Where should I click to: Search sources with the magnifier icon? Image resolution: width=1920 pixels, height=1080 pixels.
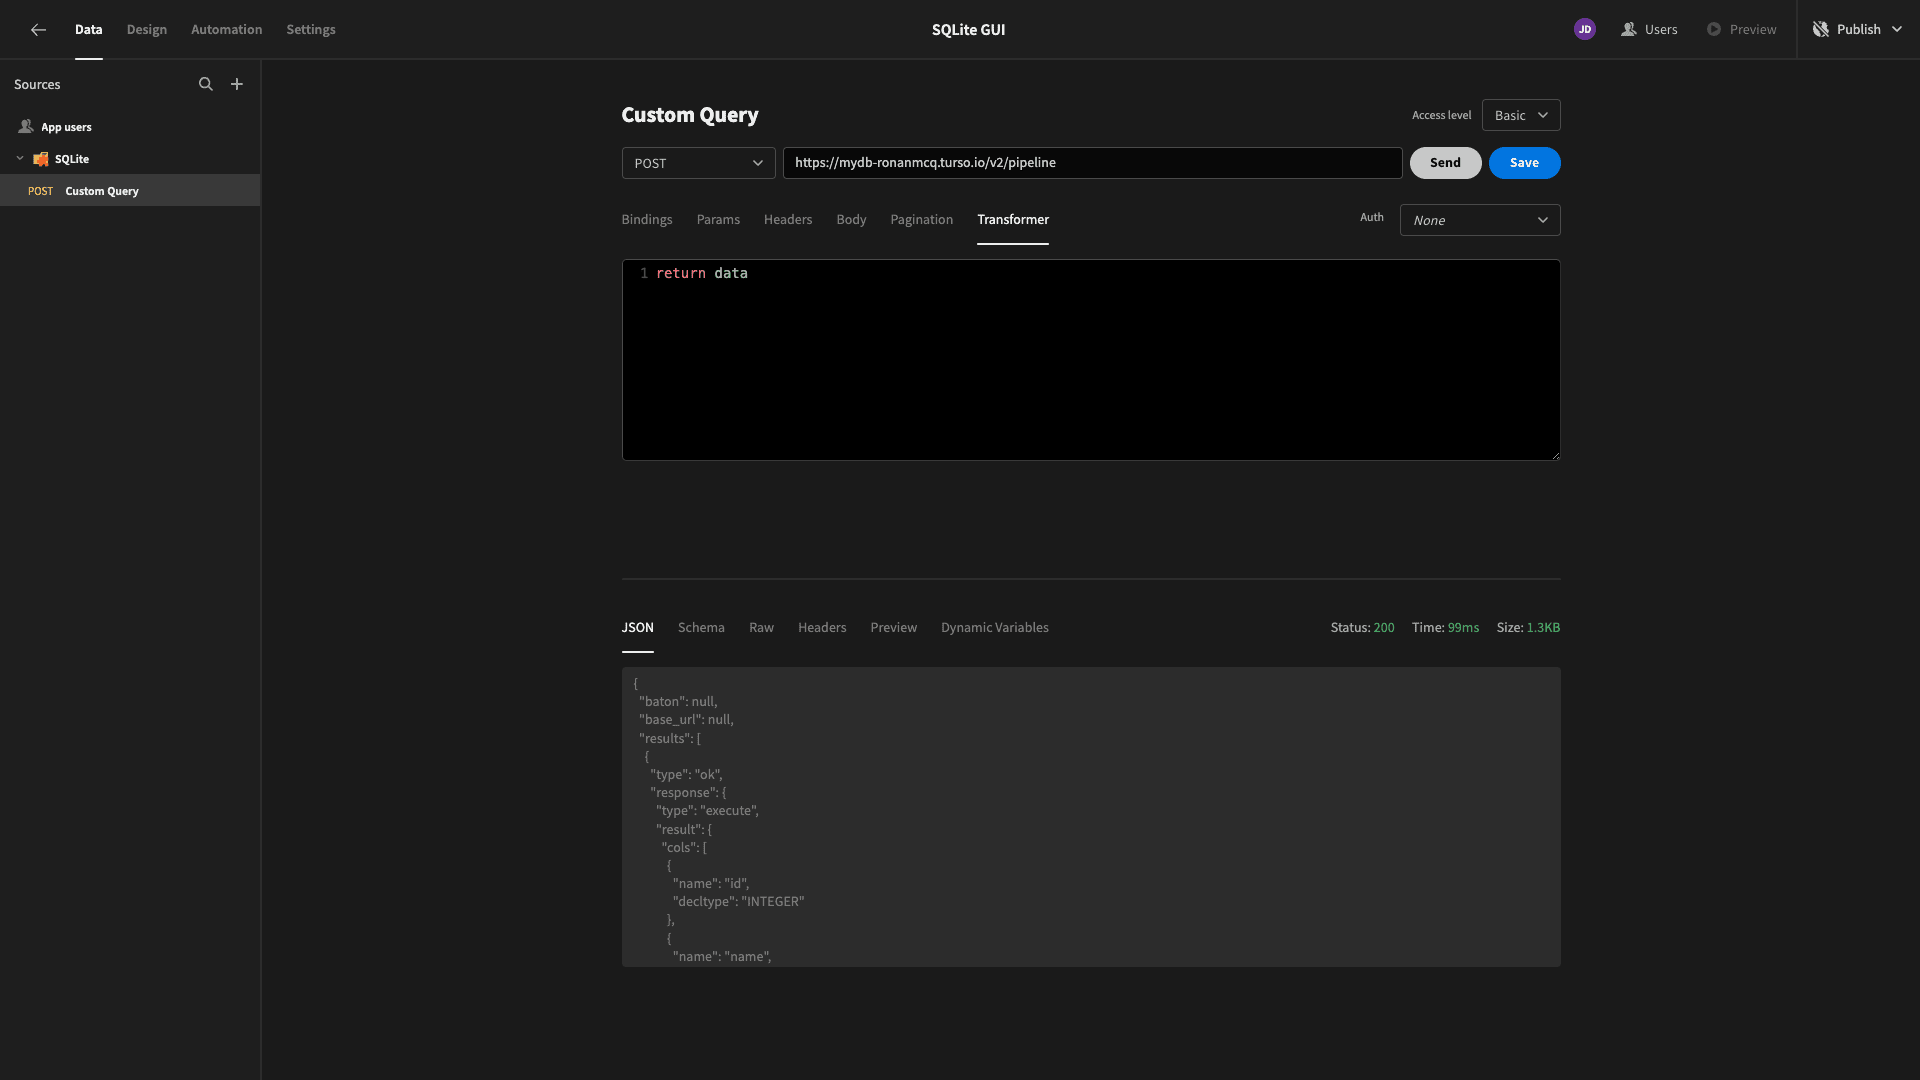(206, 85)
